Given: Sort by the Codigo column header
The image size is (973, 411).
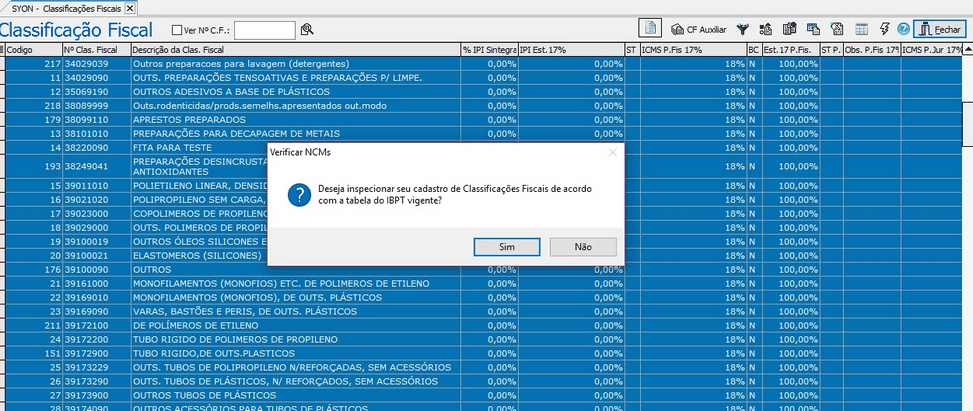Looking at the screenshot, I should 30,49.
